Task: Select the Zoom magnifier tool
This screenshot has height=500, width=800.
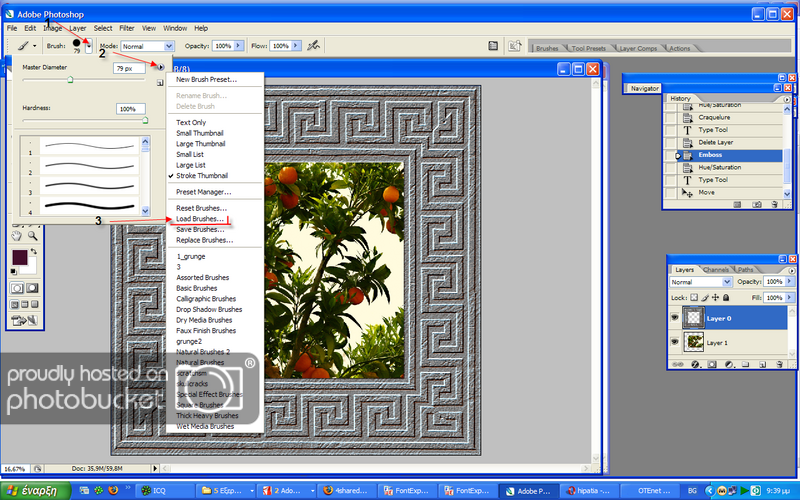Action: (33, 236)
